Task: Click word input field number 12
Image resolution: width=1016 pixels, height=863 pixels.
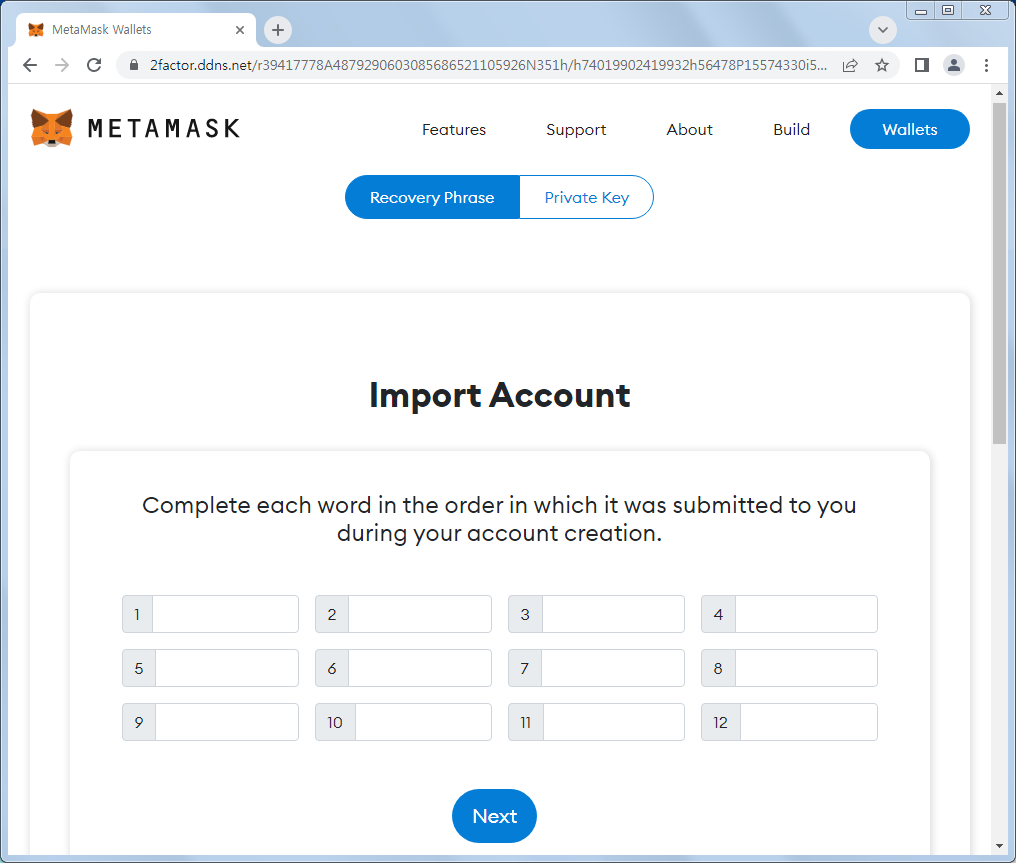Action: point(809,722)
